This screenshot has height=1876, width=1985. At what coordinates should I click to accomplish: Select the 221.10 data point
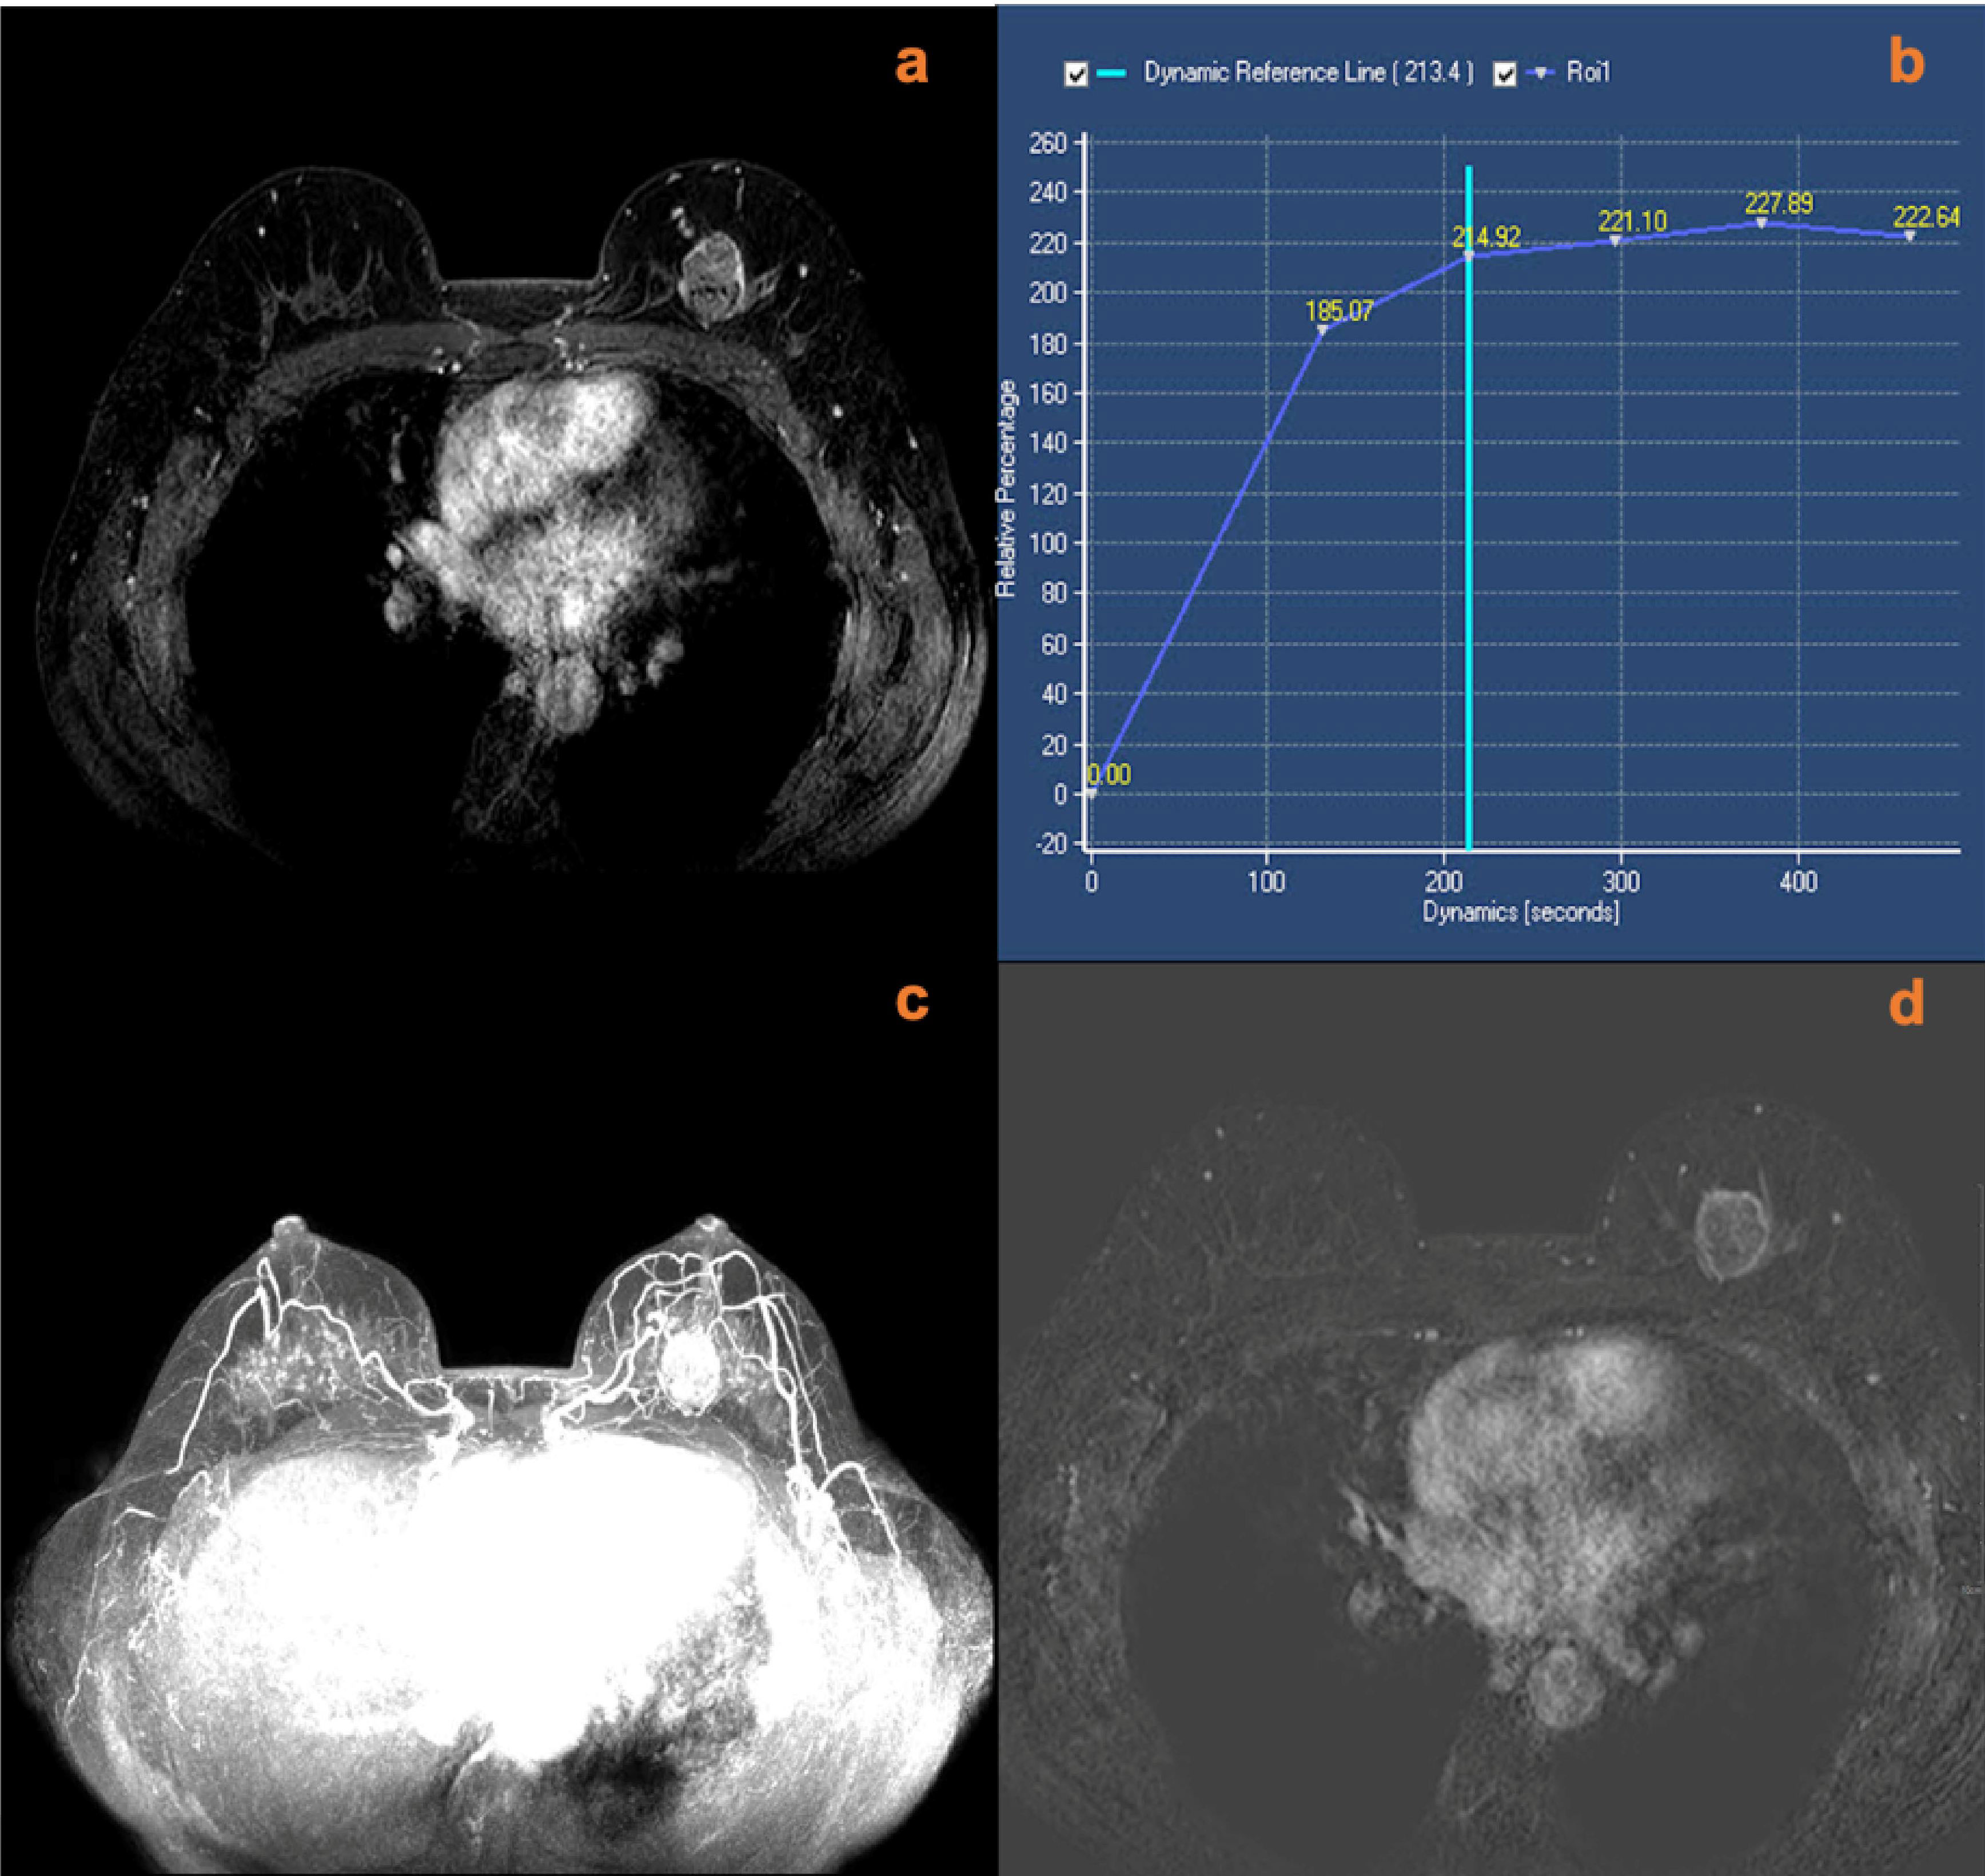(1615, 241)
